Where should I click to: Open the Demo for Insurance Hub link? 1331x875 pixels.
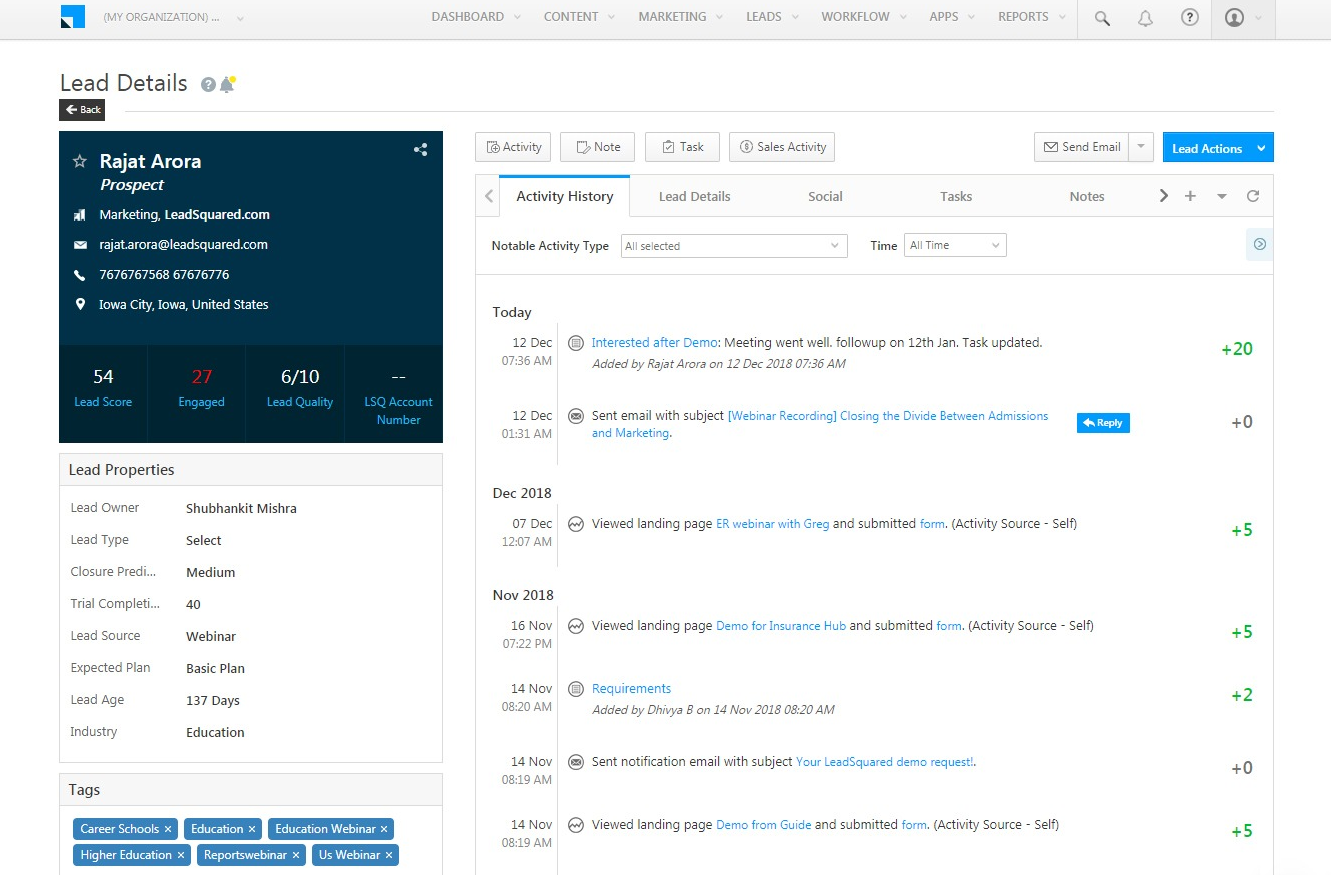(781, 626)
